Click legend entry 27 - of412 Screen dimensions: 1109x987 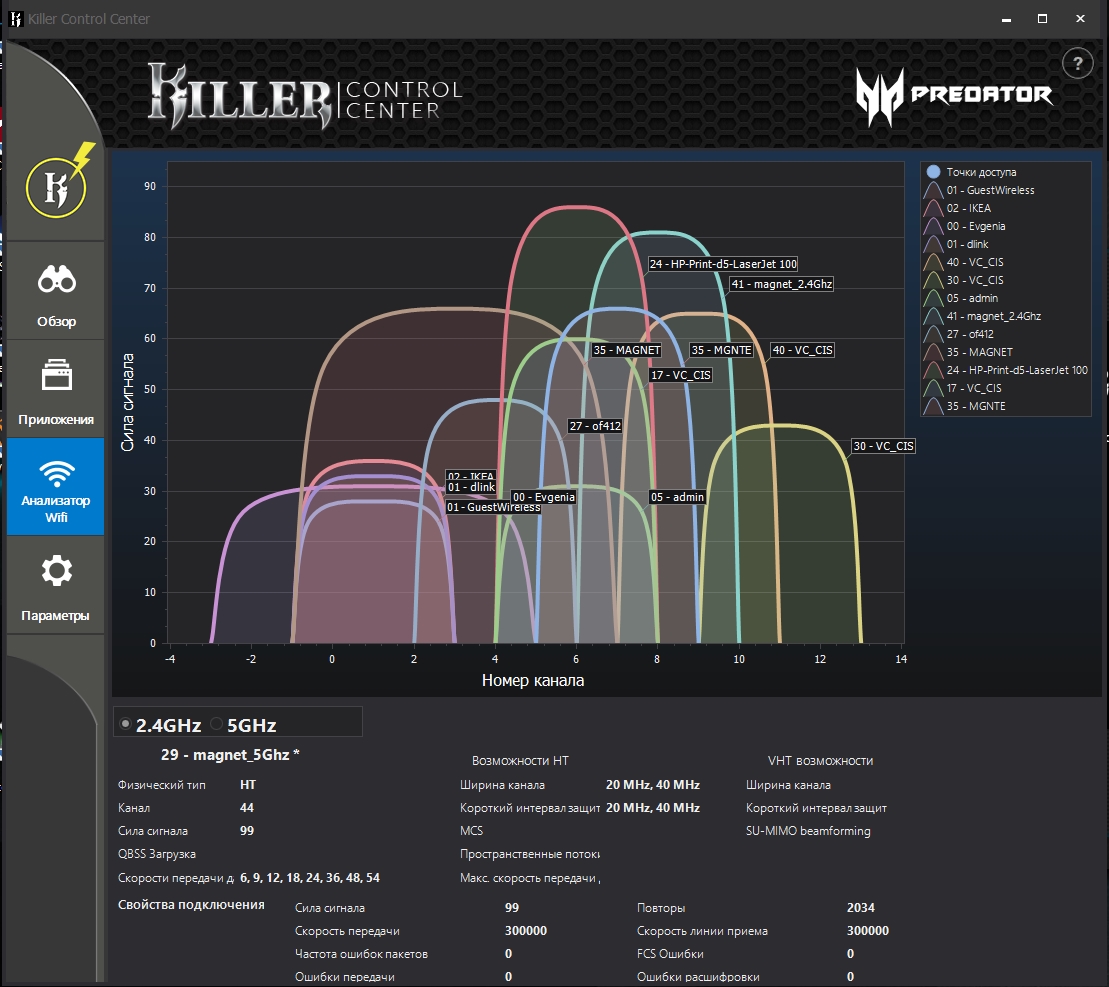pyautogui.click(x=970, y=334)
